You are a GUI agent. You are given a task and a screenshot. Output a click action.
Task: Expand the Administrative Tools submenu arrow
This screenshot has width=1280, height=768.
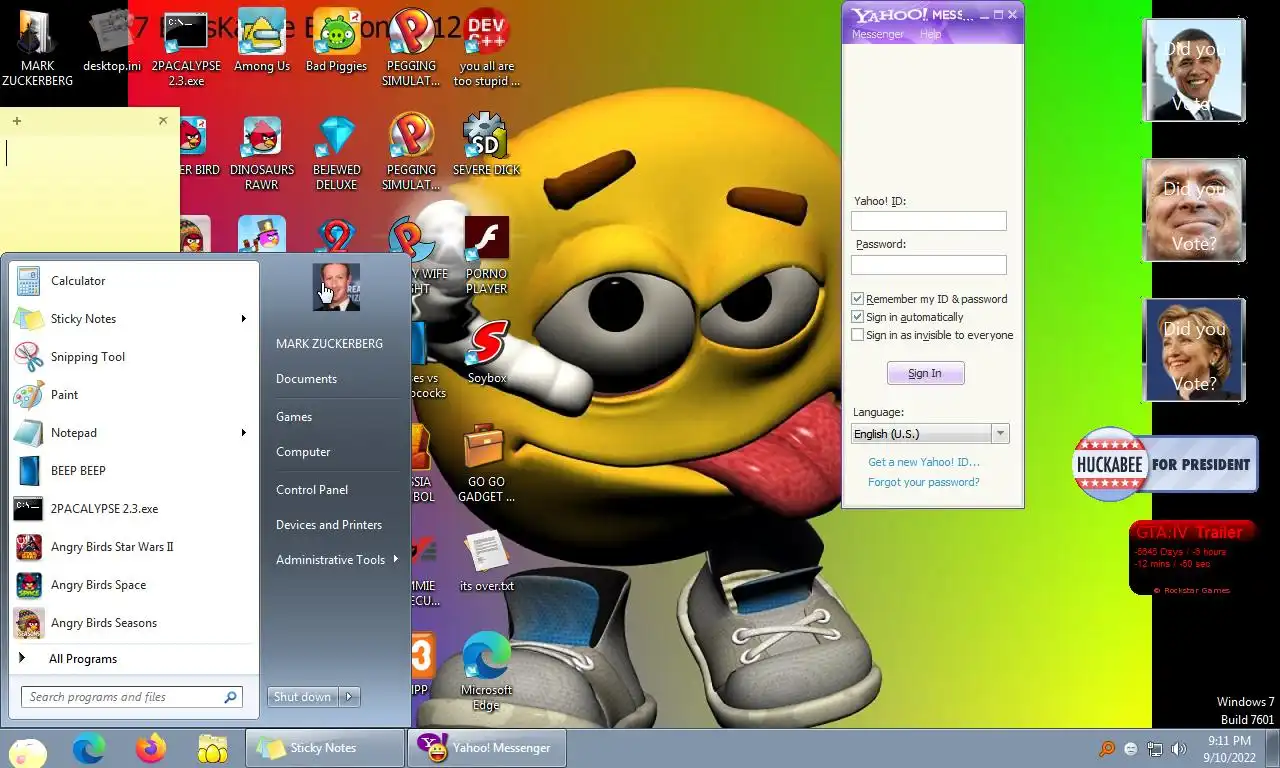click(x=396, y=559)
